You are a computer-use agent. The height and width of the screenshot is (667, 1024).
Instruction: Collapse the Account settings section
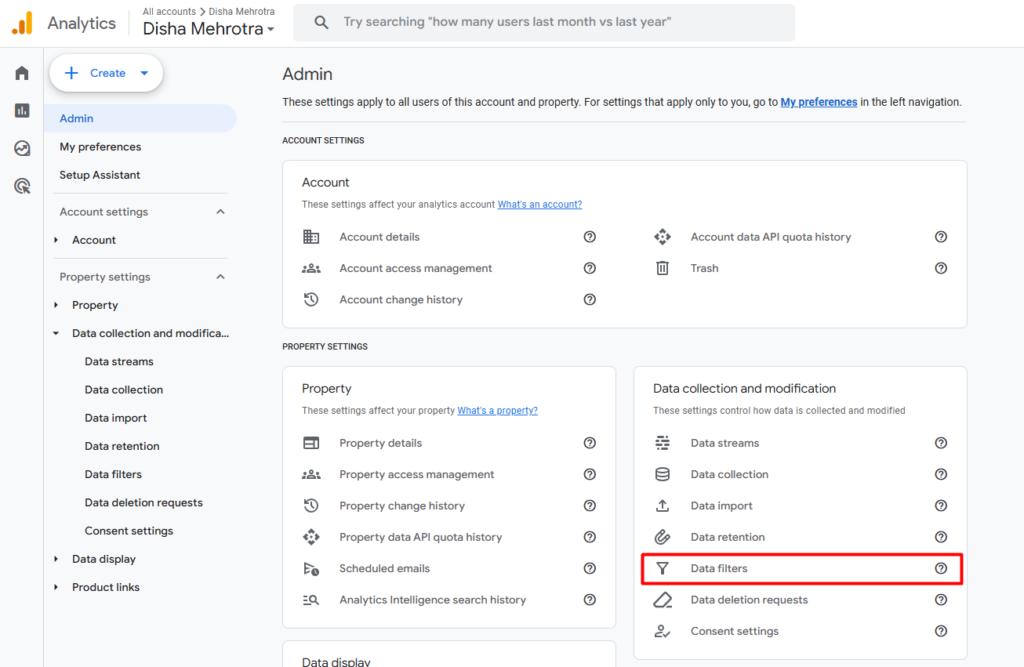click(x=220, y=212)
